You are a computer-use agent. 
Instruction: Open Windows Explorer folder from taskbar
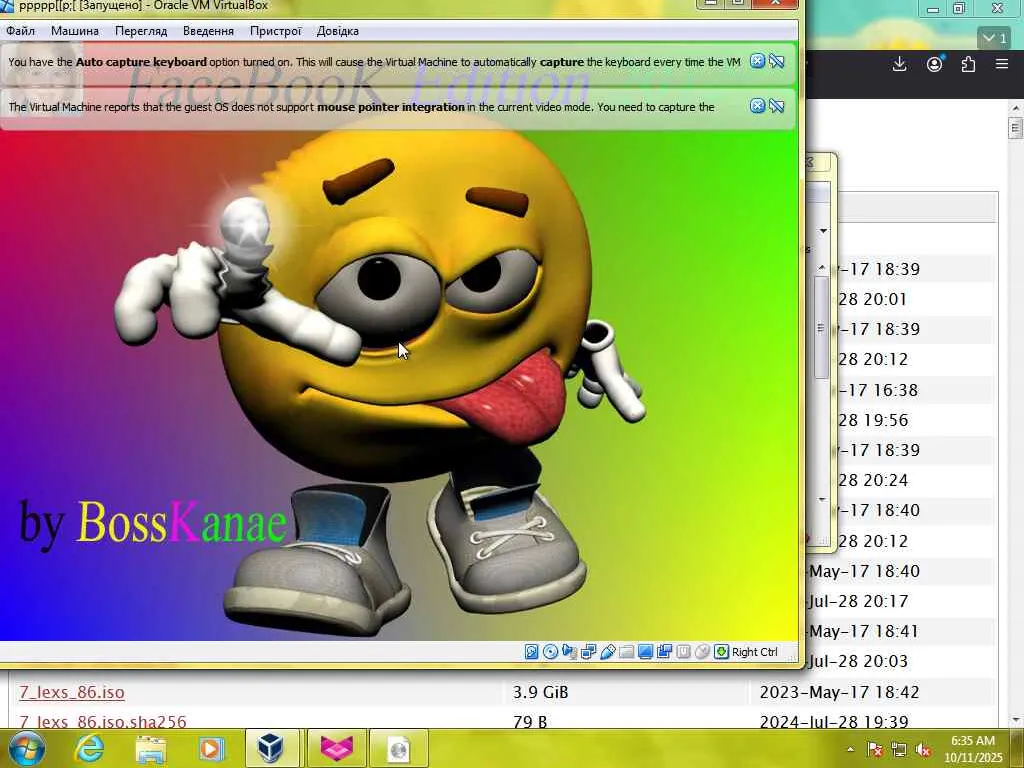coord(150,748)
